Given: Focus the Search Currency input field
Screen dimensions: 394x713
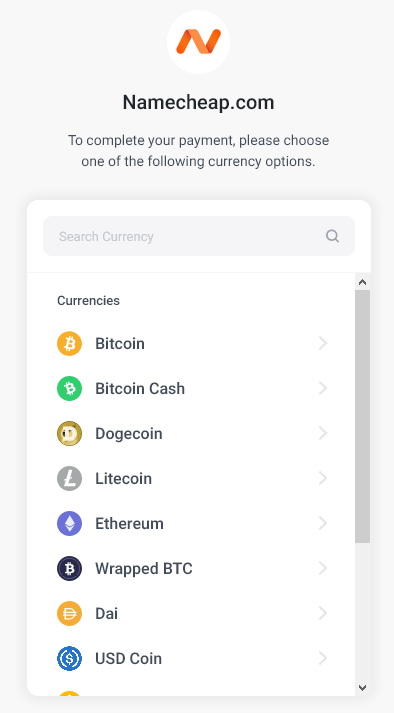Looking at the screenshot, I should [199, 236].
